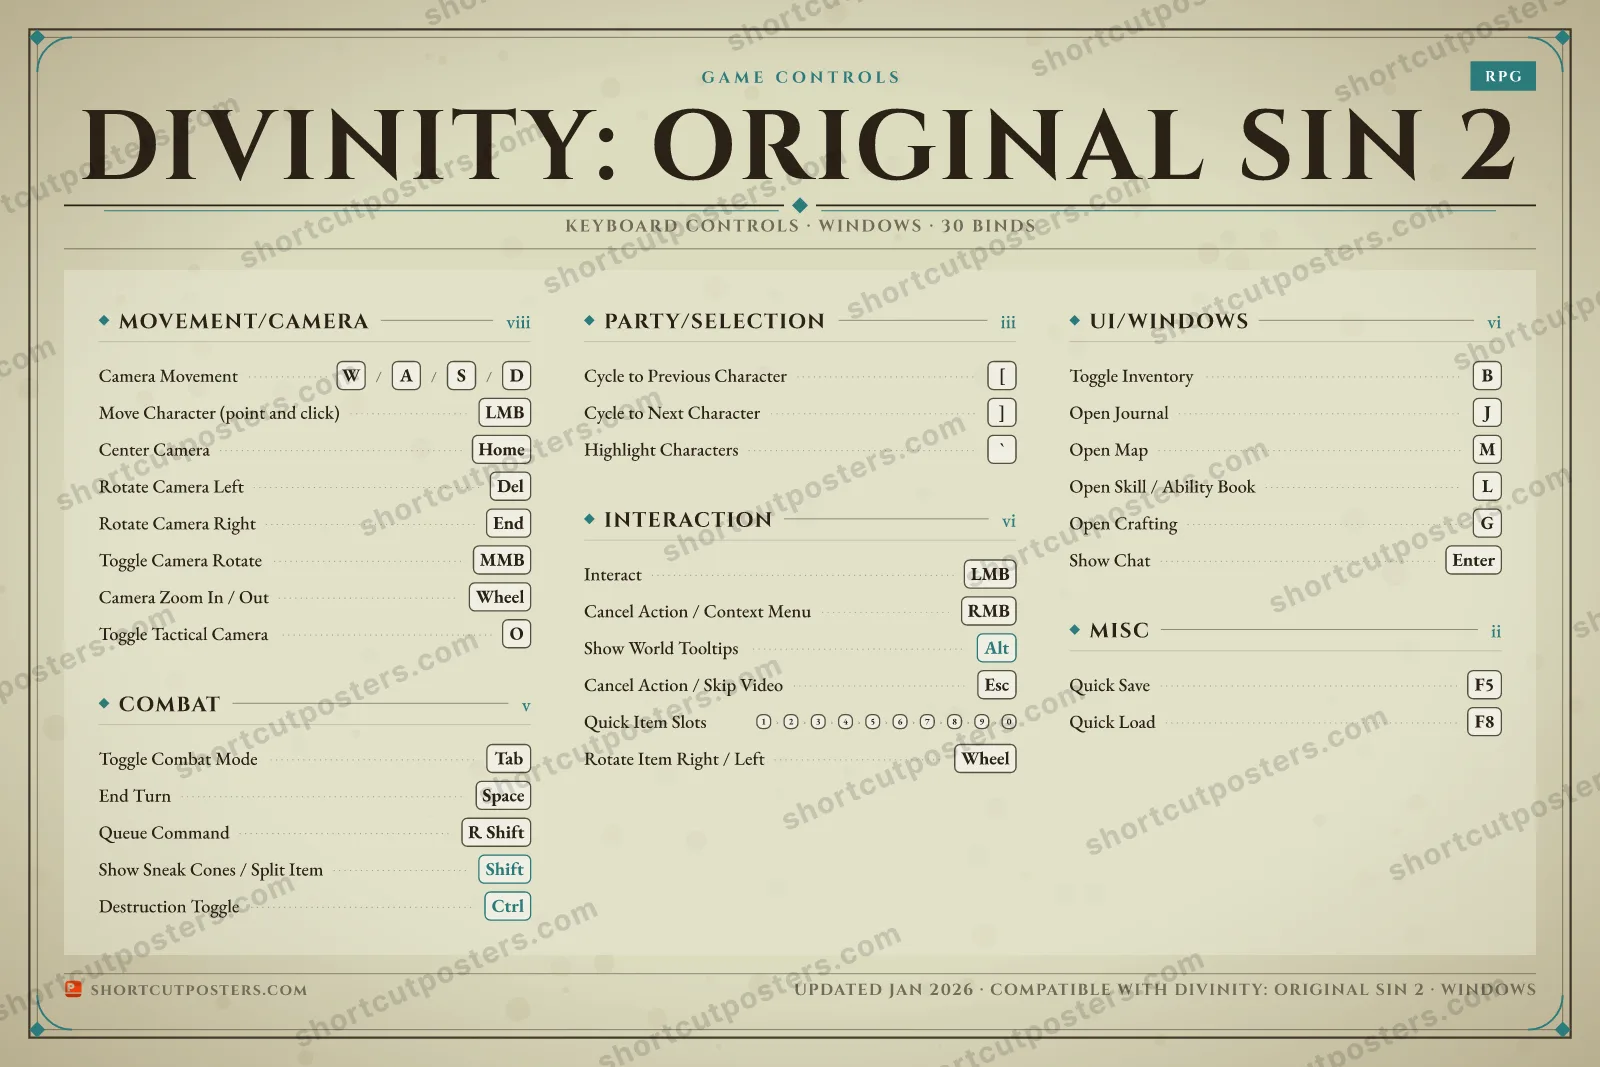The width and height of the screenshot is (1600, 1067).
Task: Click the Del key for Rotate Camera Left
Action: 510,487
